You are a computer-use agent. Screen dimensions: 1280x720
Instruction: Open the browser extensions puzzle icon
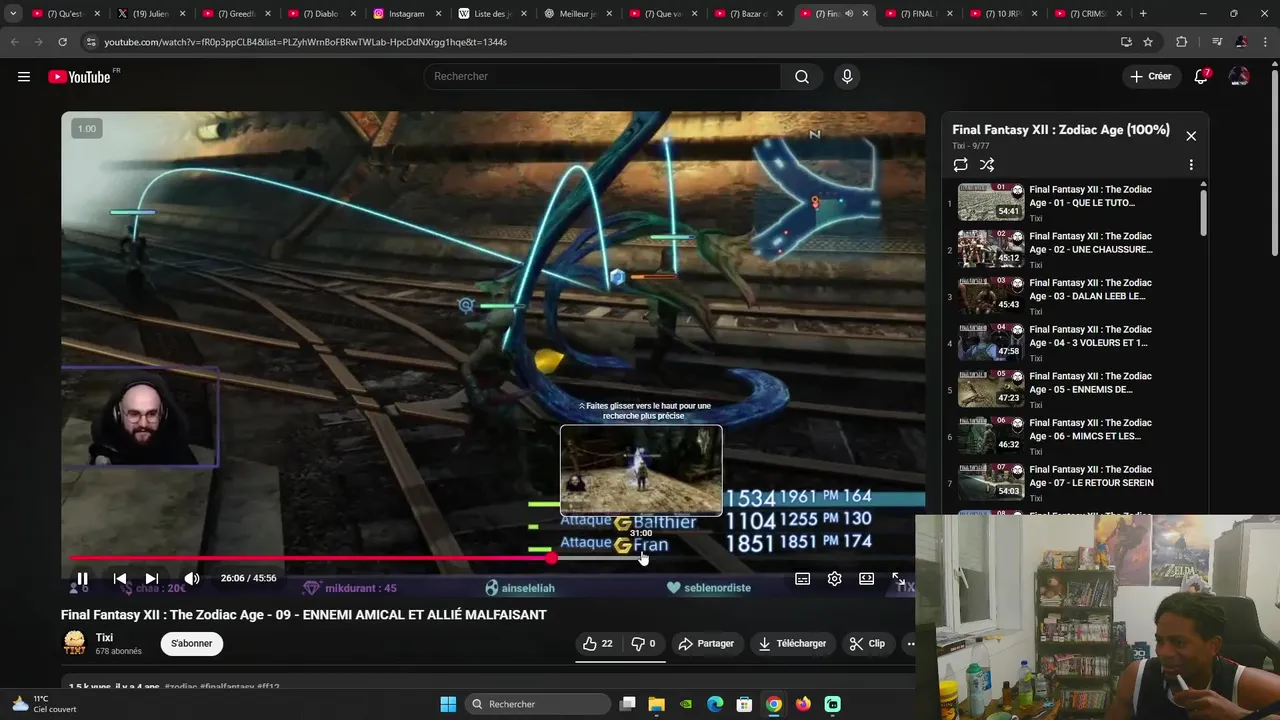(1182, 42)
